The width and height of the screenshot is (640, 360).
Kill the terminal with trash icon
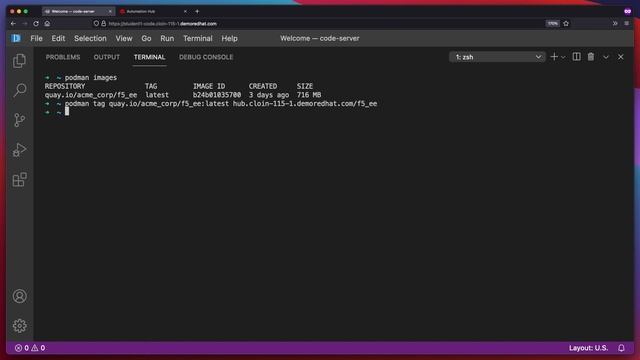pos(591,57)
